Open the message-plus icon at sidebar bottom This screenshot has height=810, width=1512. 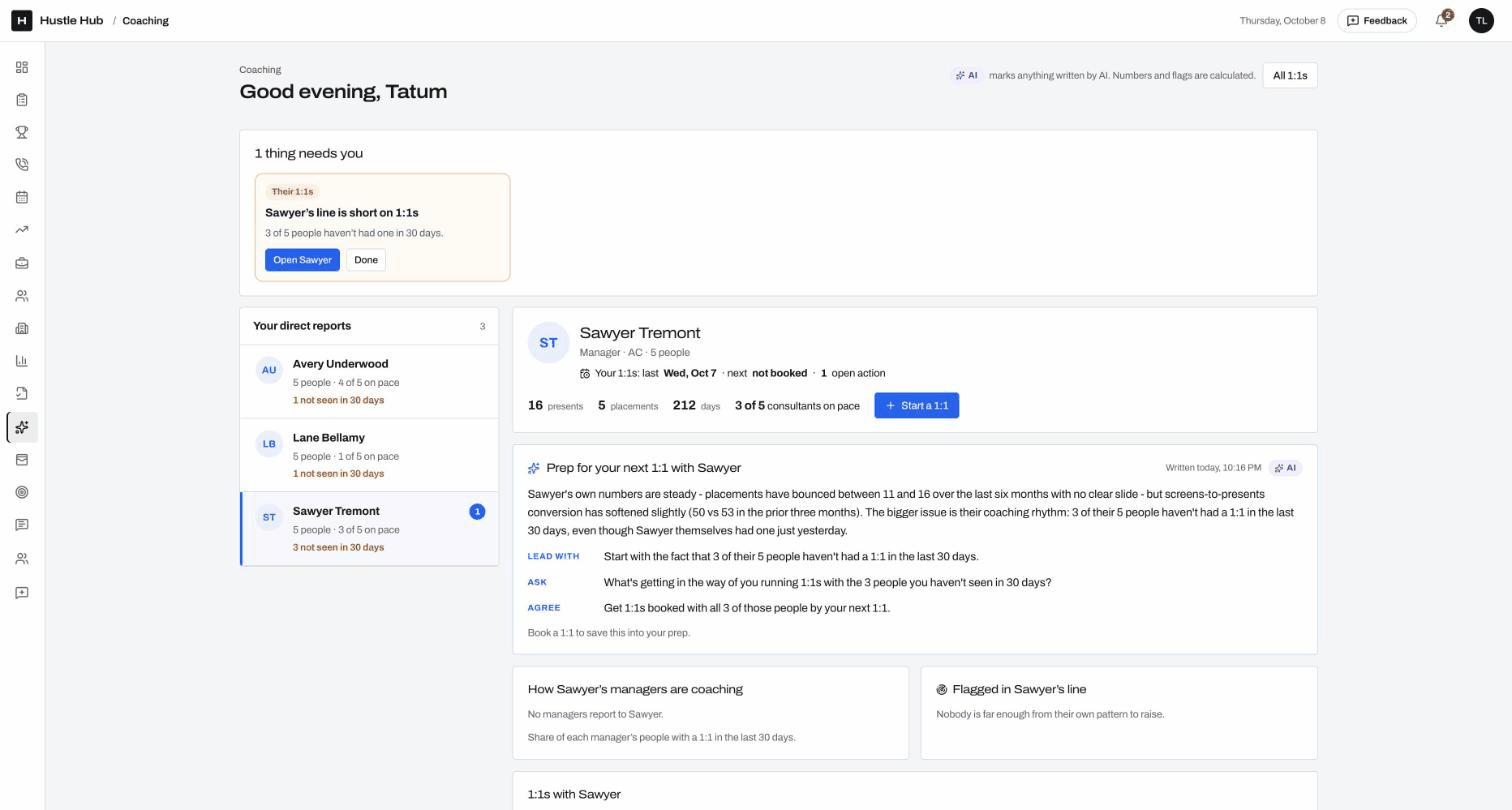[x=22, y=593]
